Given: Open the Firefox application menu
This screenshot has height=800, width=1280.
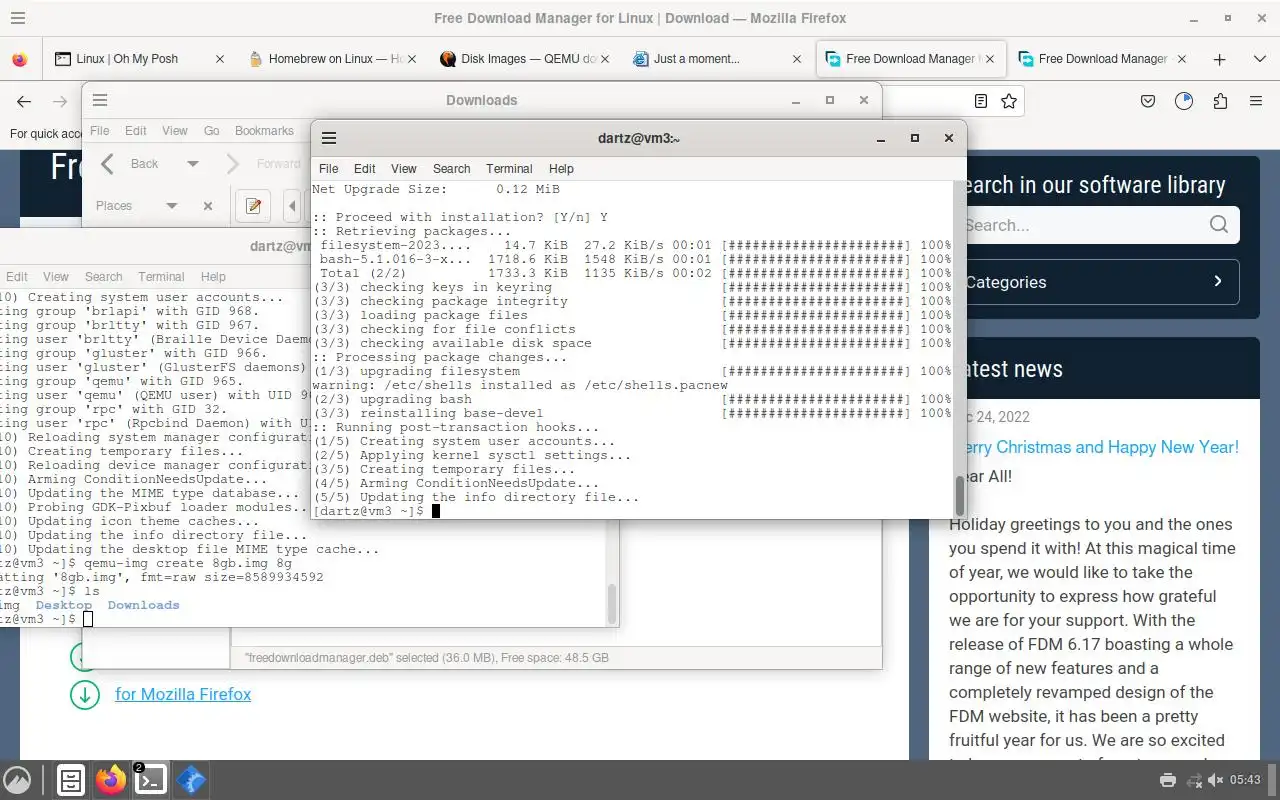Looking at the screenshot, I should pos(1256,101).
